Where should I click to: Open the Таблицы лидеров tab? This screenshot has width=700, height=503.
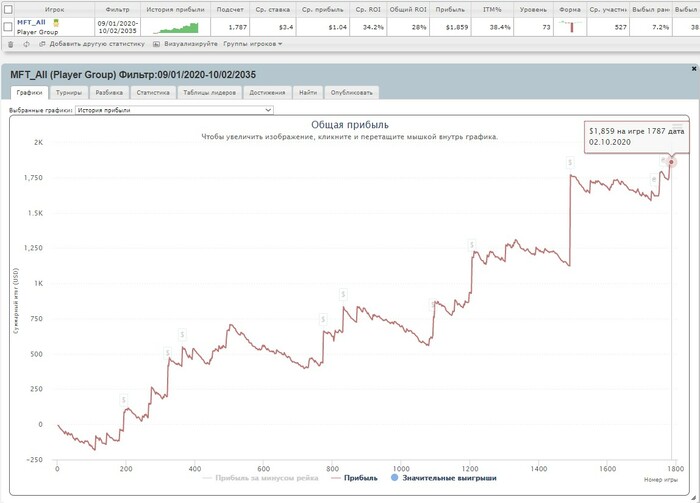coord(209,92)
